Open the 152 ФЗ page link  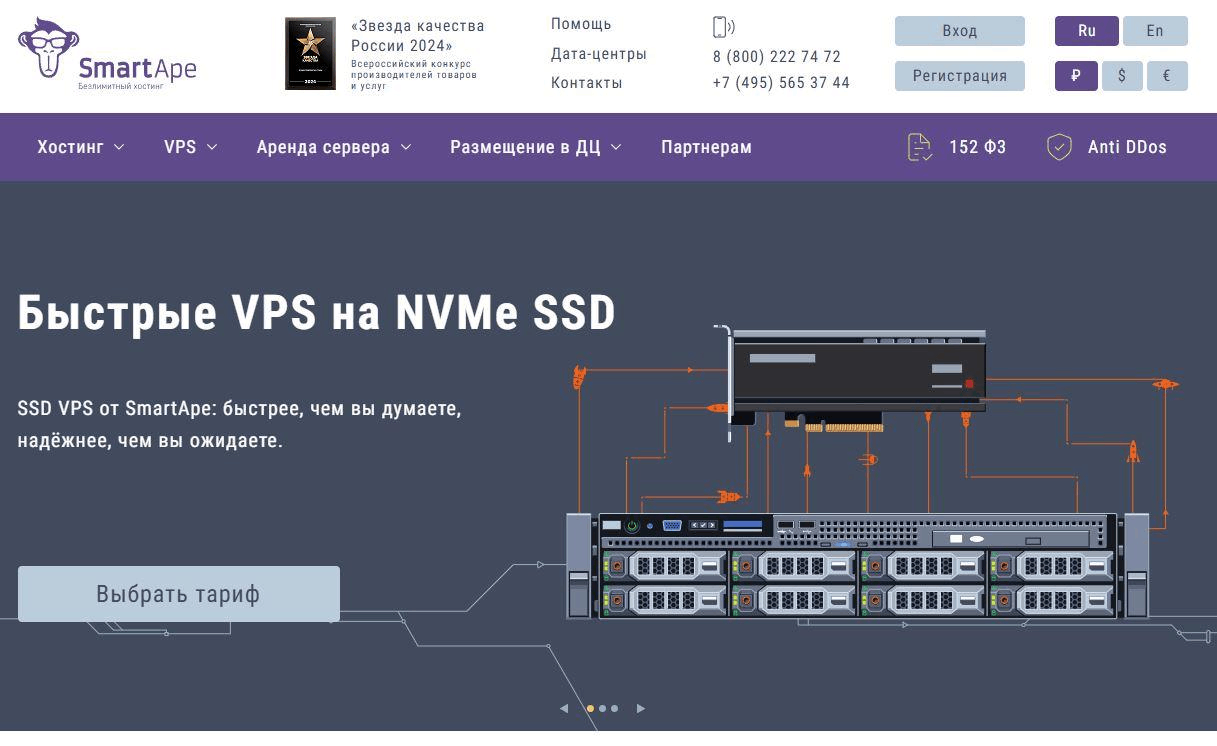tap(977, 147)
